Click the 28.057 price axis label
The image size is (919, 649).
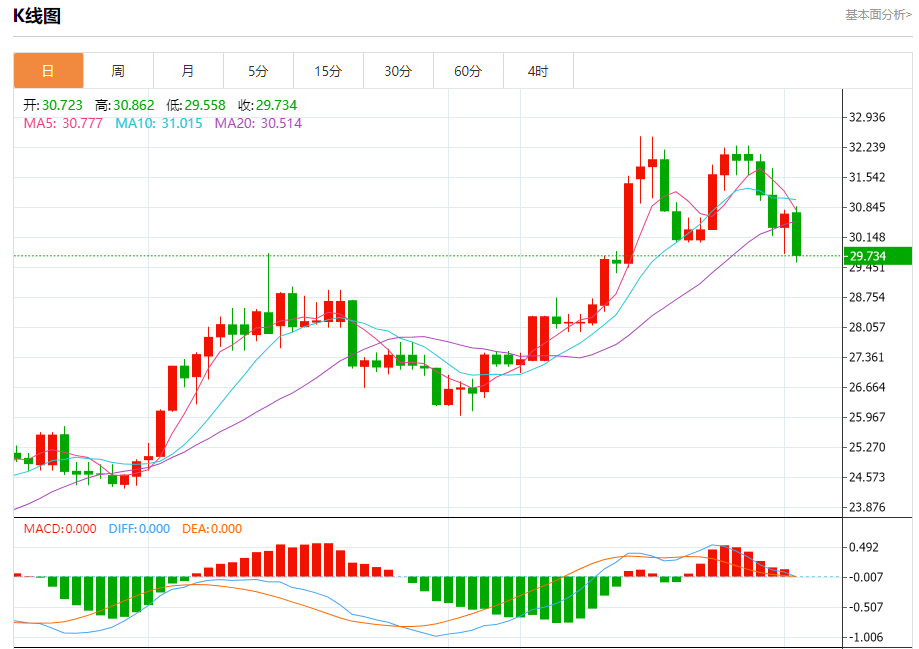click(867, 327)
